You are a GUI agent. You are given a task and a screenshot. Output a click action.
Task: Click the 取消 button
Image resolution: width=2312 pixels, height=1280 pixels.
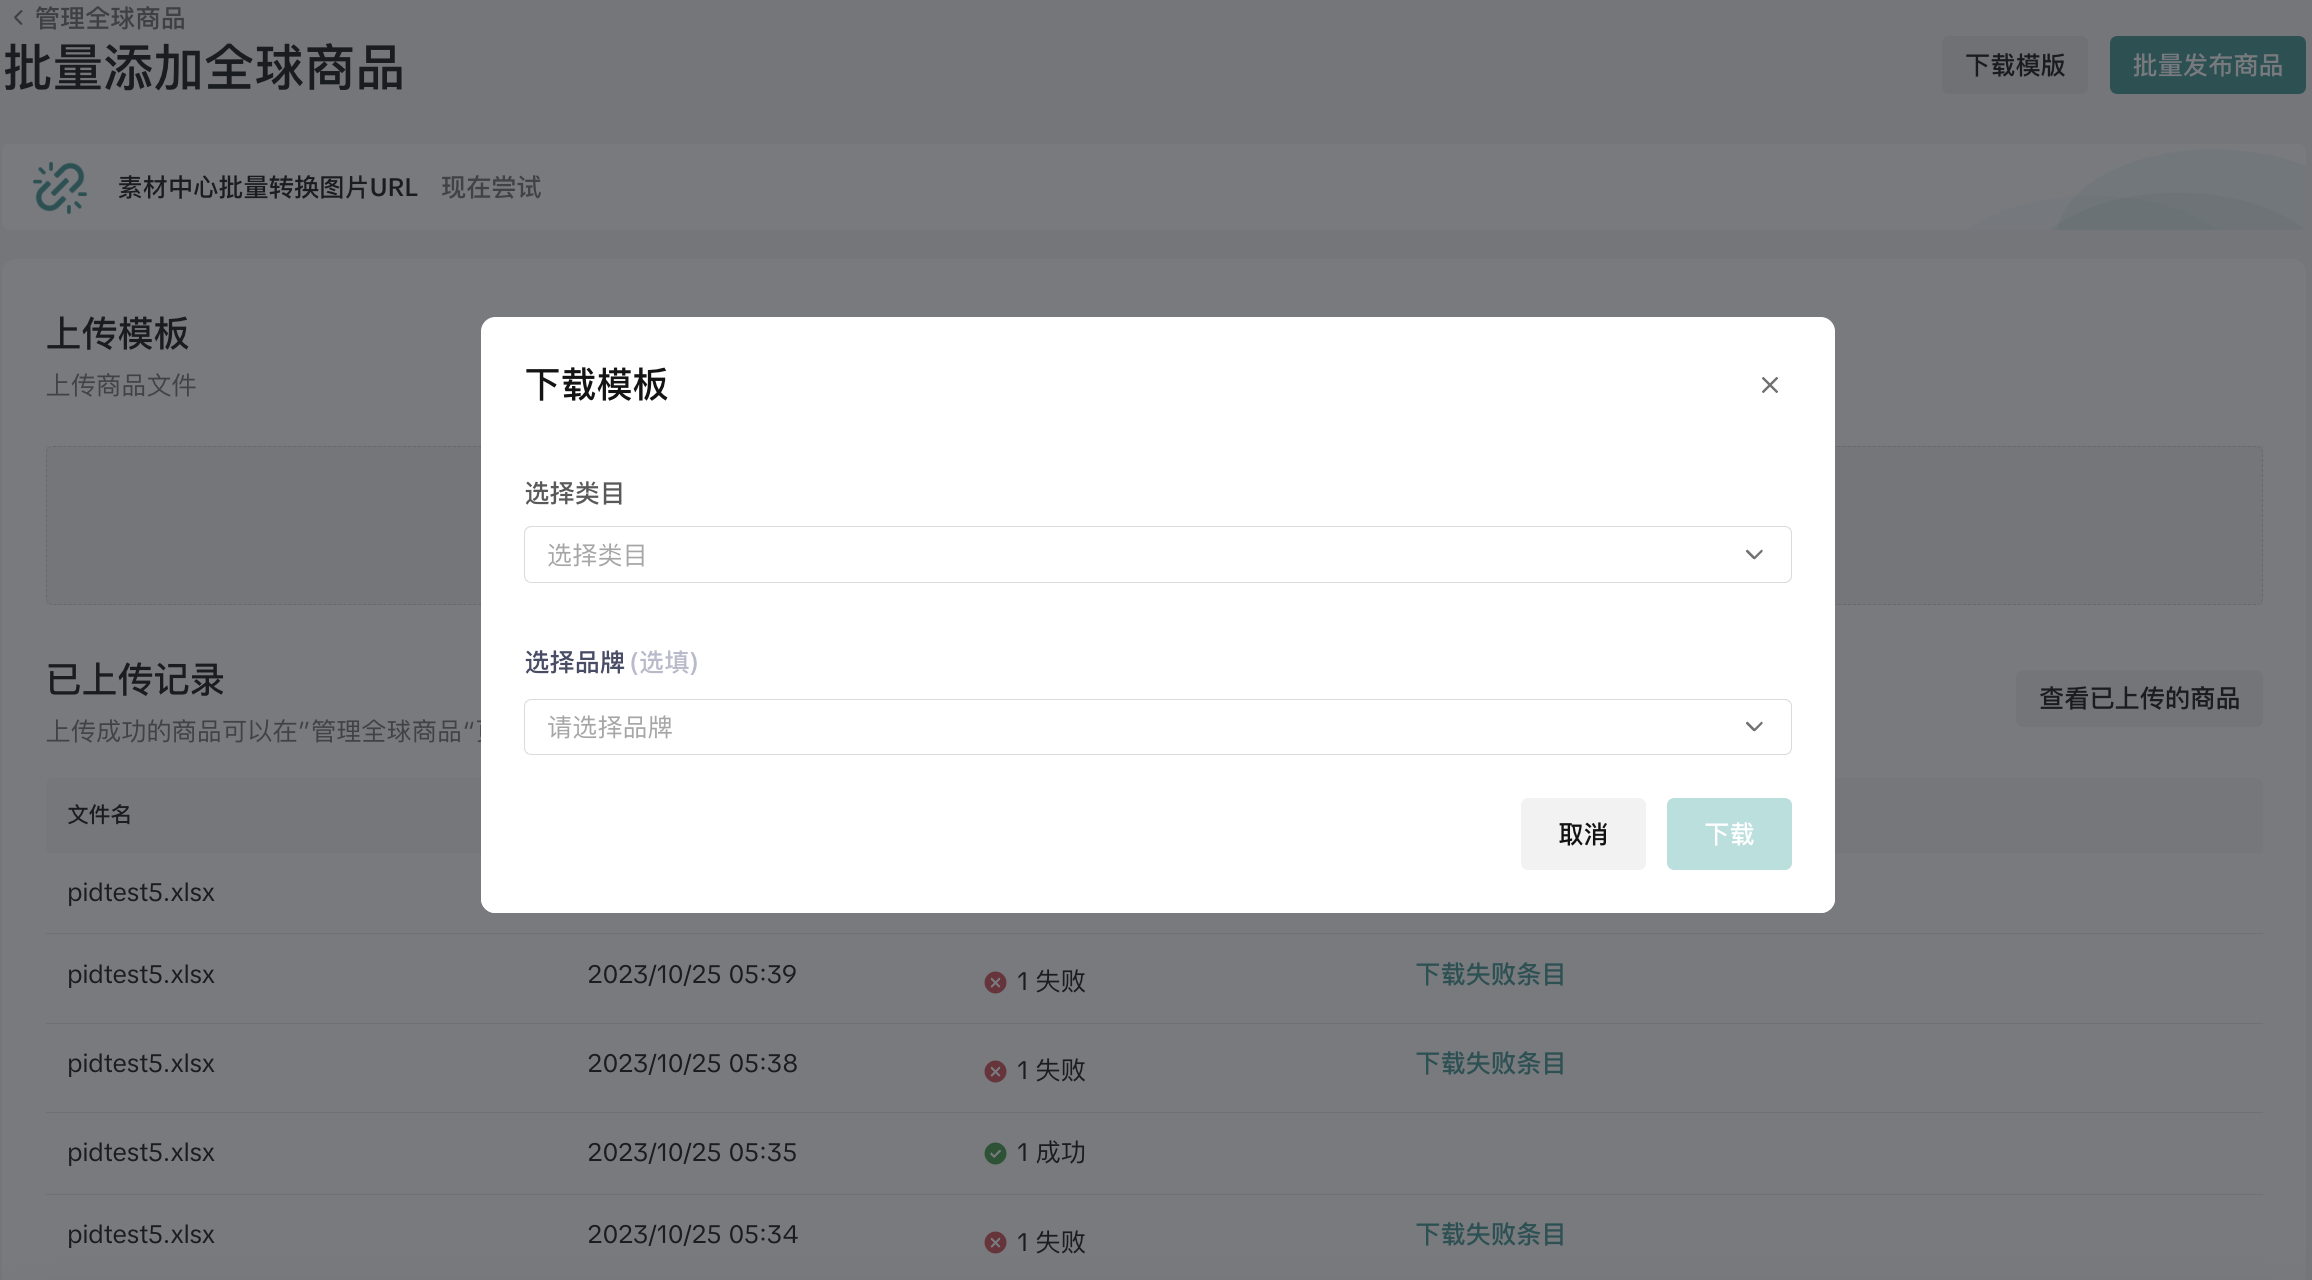click(1583, 834)
